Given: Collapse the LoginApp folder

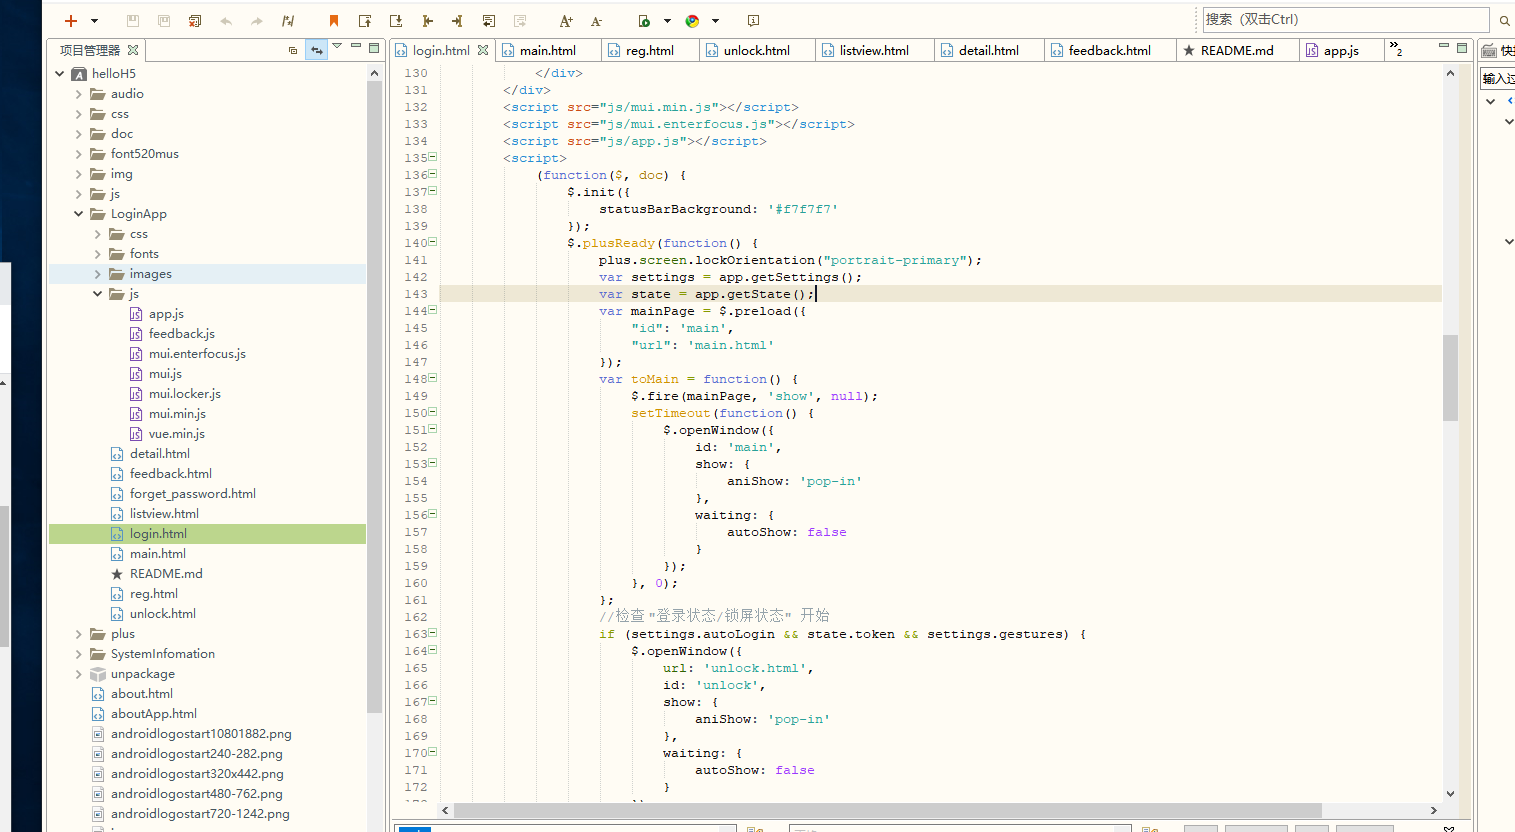Looking at the screenshot, I should (x=79, y=213).
